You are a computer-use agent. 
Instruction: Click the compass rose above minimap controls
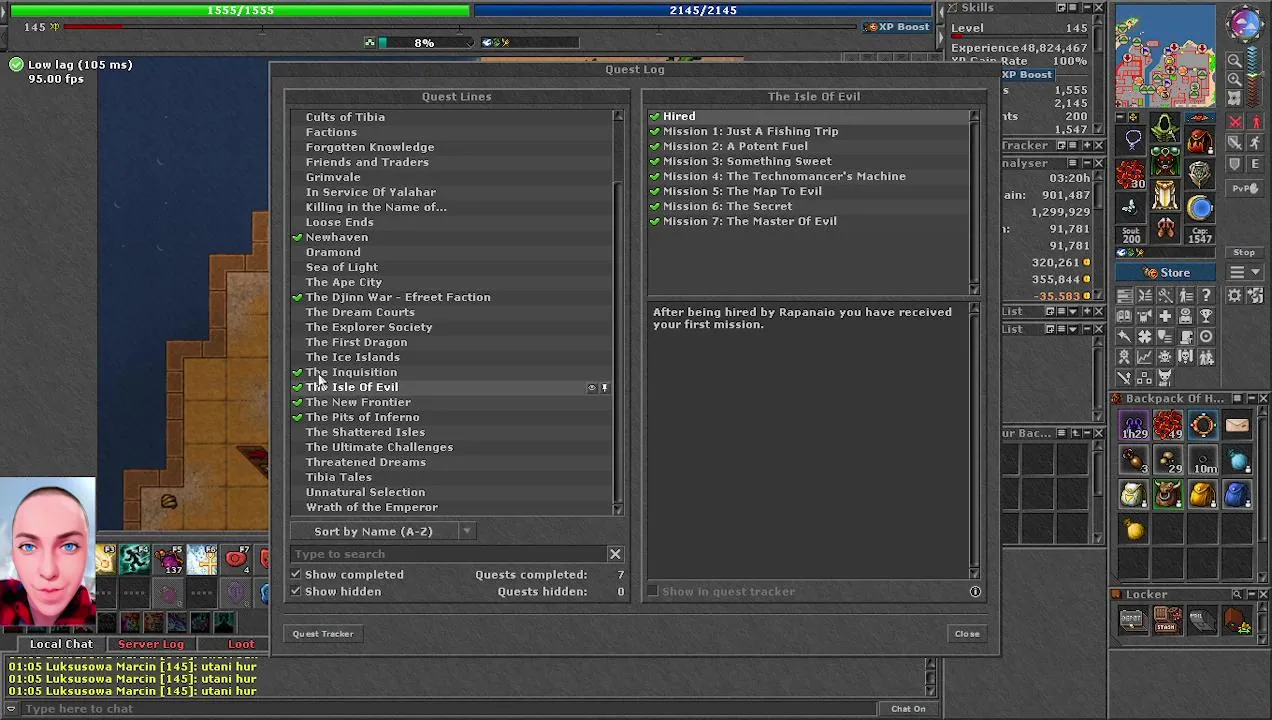tap(1245, 24)
